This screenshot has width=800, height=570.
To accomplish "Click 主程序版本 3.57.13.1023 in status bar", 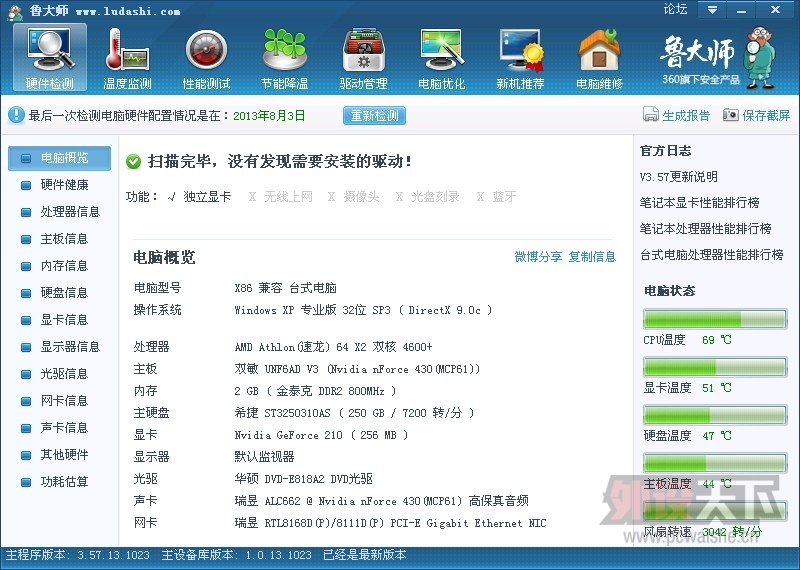I will (78, 555).
